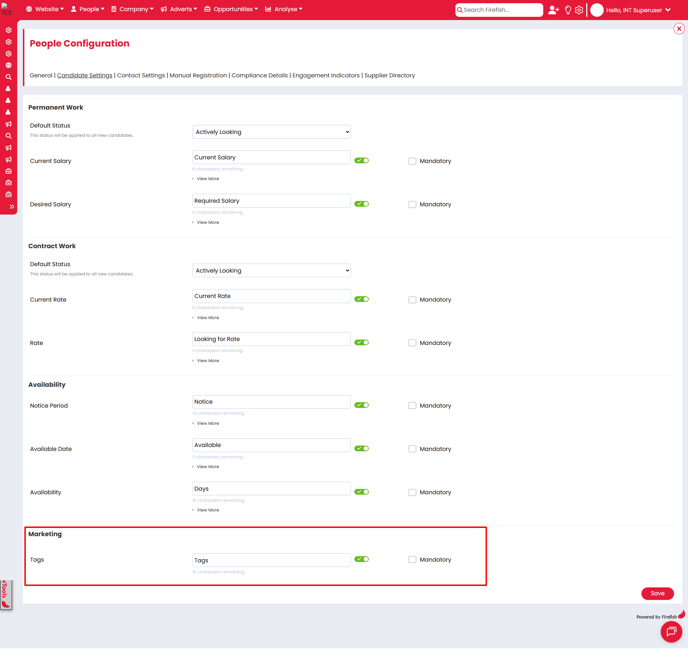688x649 pixels.
Task: Open the Opportunities menu
Action: (x=231, y=9)
